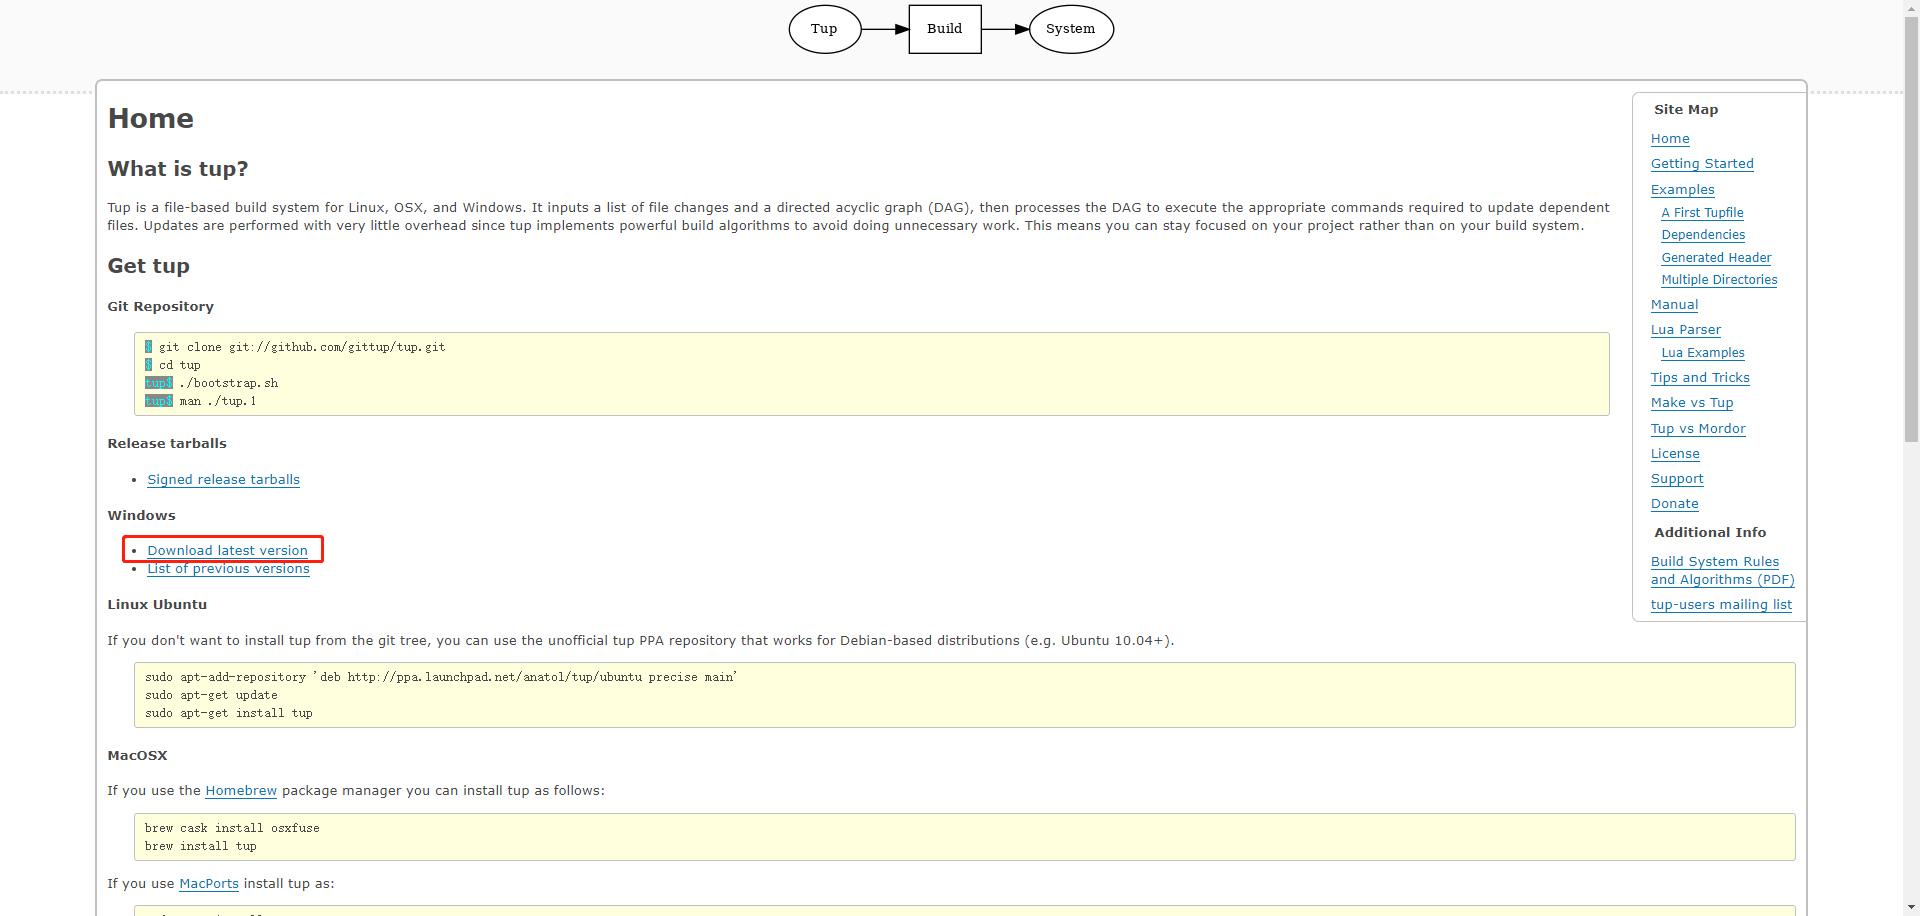Open List of previous versions
Image resolution: width=1920 pixels, height=916 pixels.
point(228,569)
